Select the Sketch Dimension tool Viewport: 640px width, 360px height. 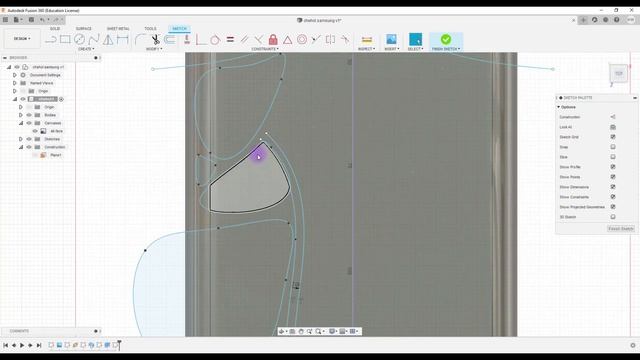122,40
